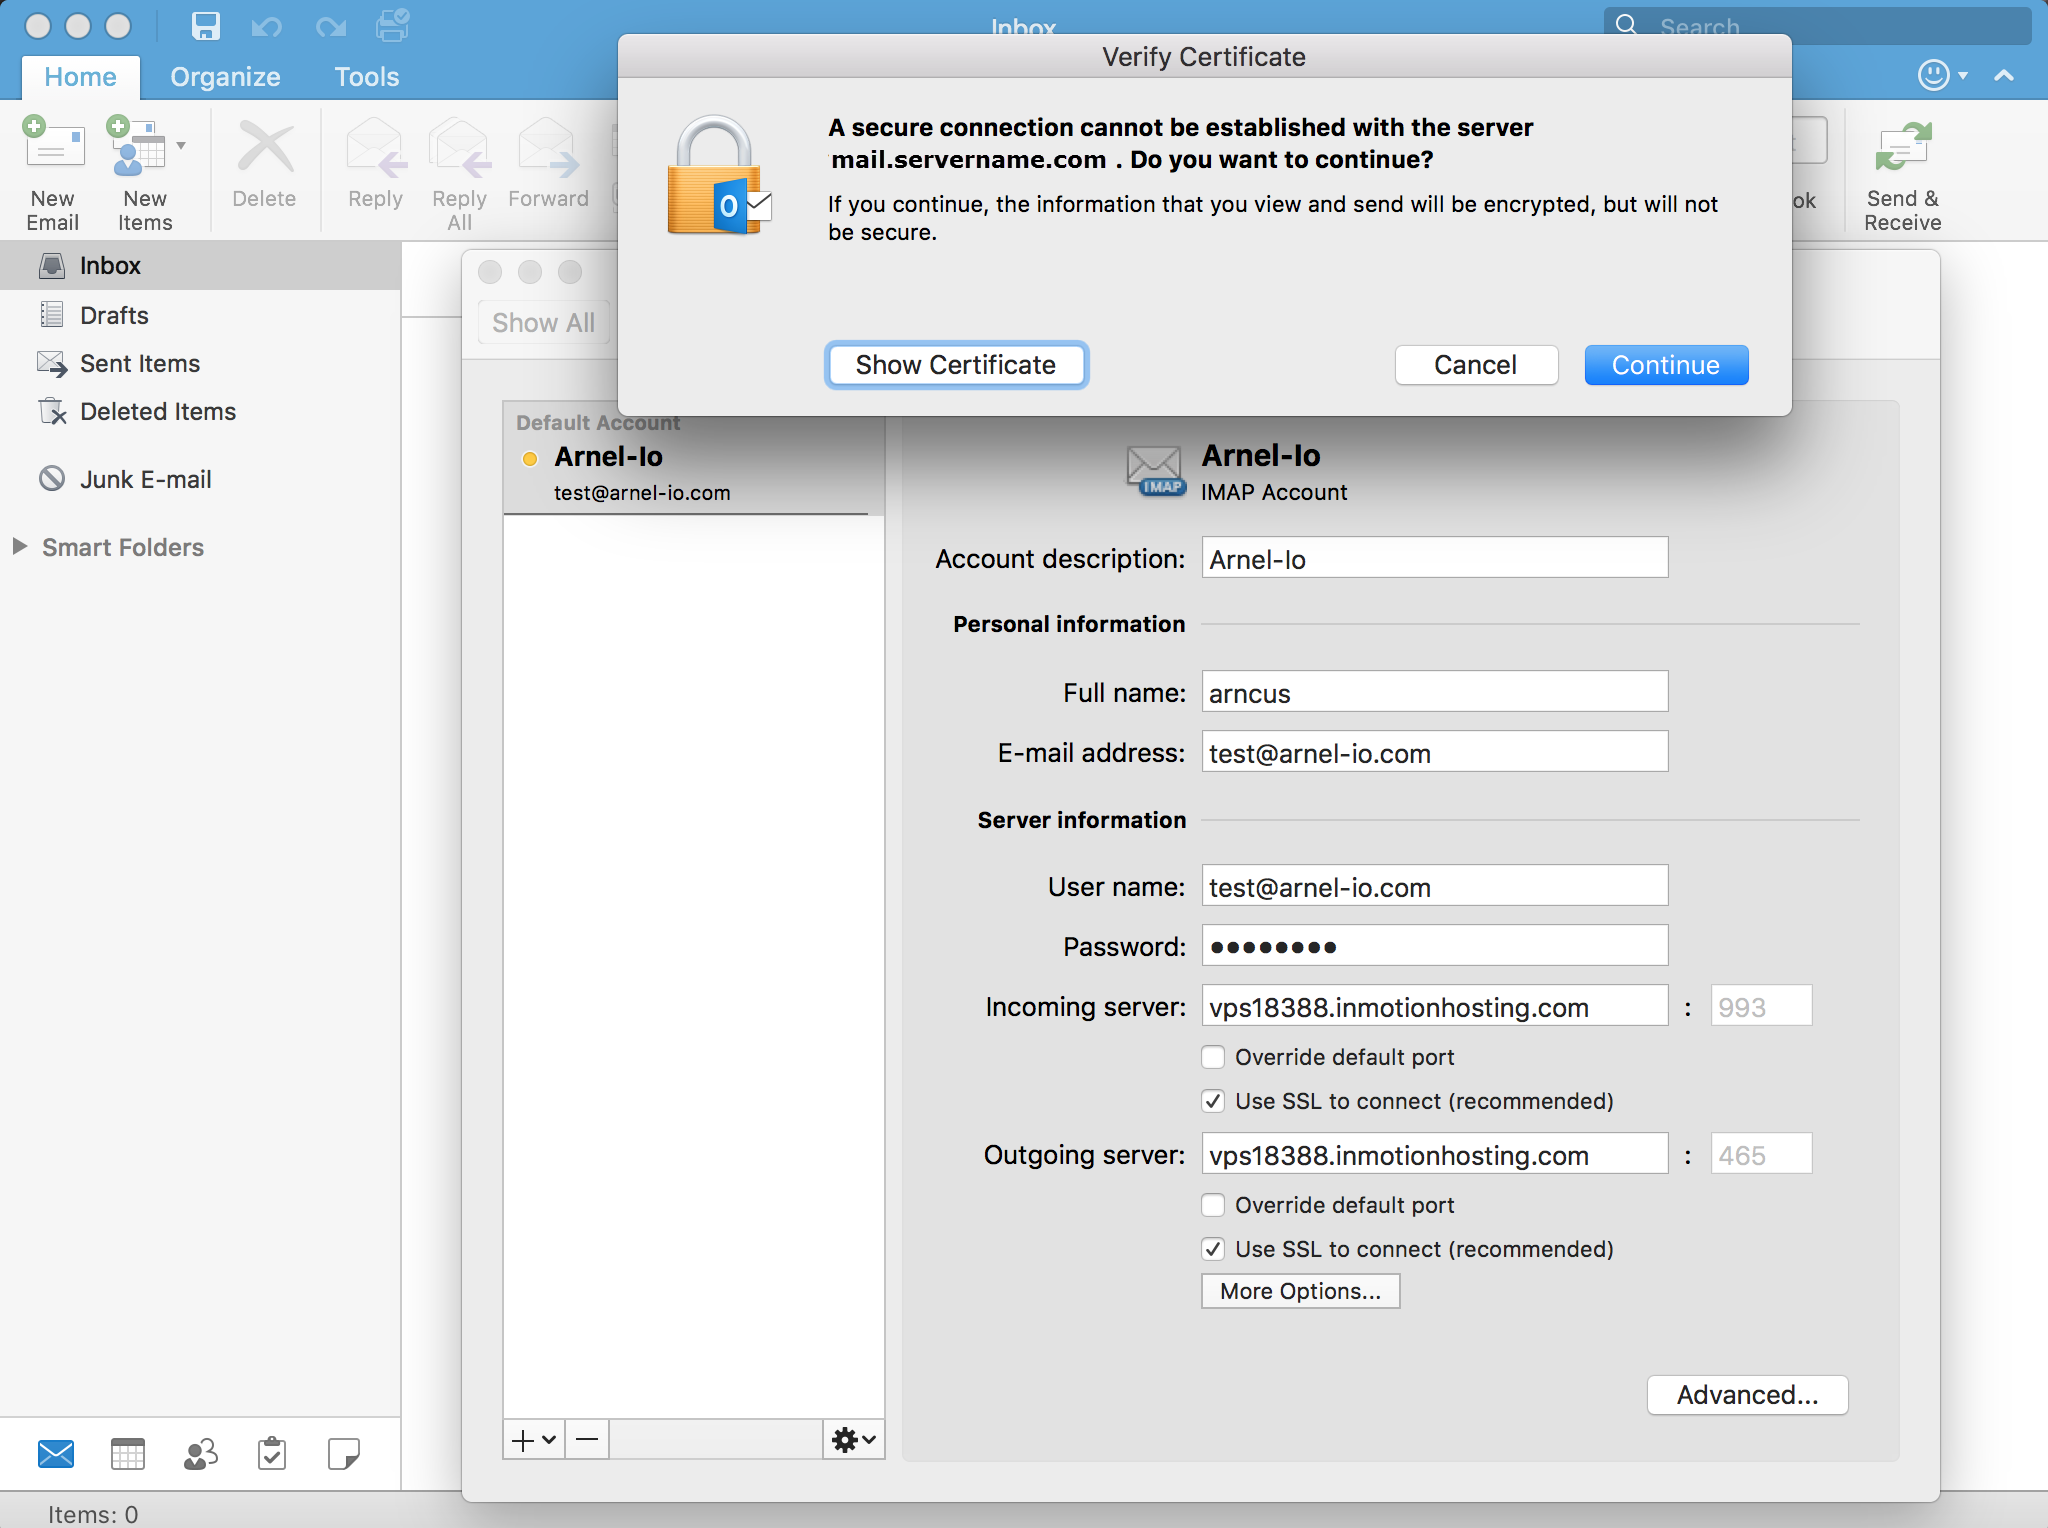
Task: Switch to the Tools tab
Action: (366, 77)
